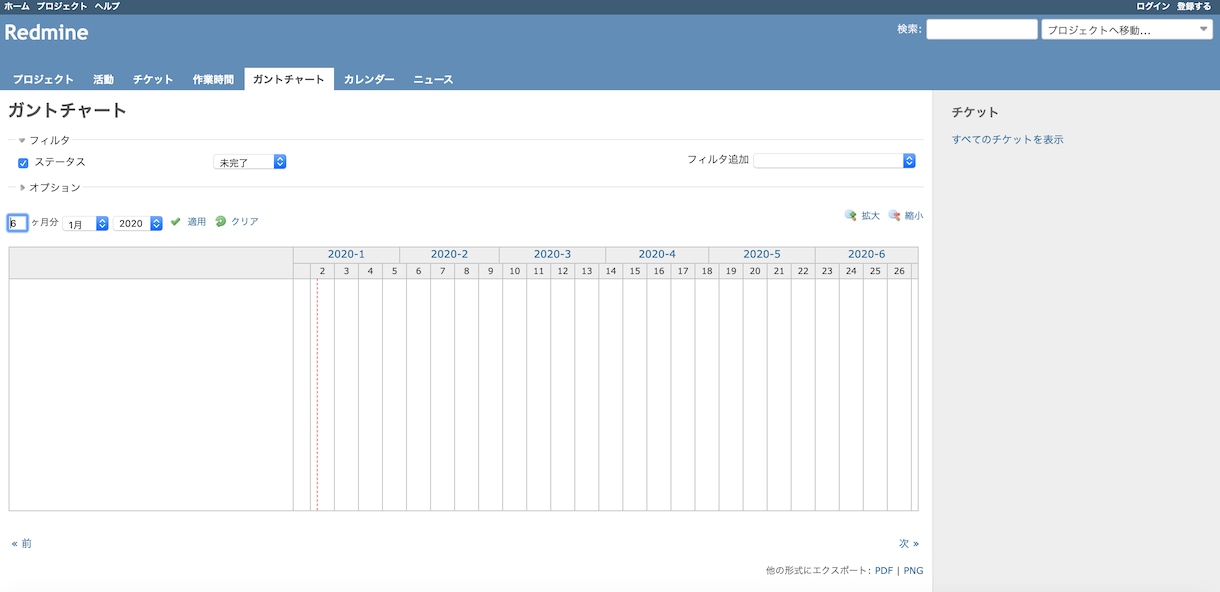This screenshot has height=592, width=1220.
Task: Click the 2020-3 month header
Action: coord(552,255)
